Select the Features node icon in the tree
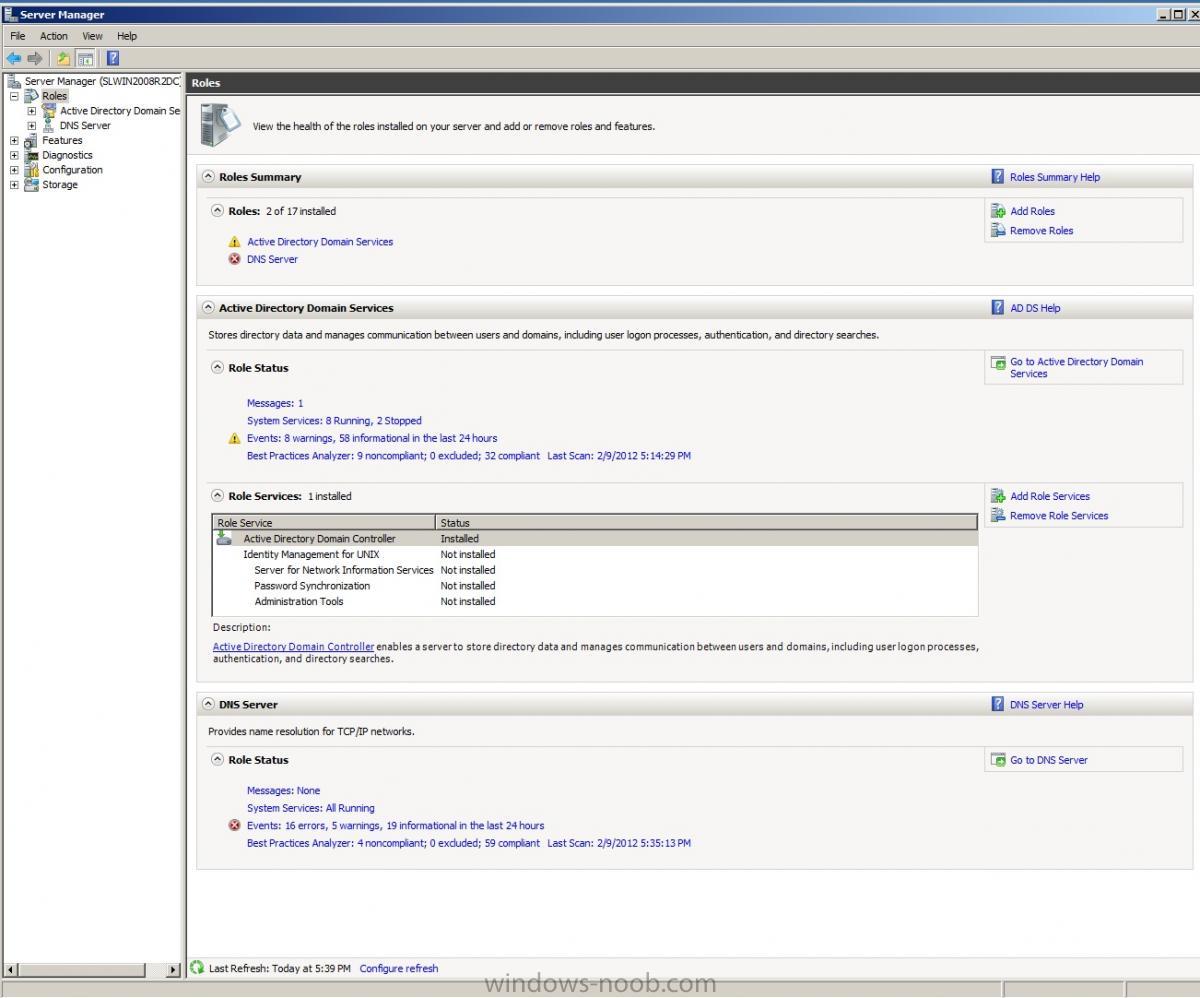1200x998 pixels. [x=32, y=141]
